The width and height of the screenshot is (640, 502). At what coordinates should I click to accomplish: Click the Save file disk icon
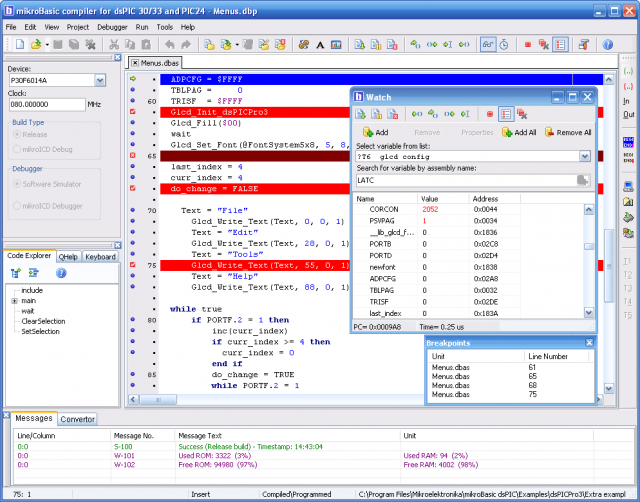click(x=58, y=44)
